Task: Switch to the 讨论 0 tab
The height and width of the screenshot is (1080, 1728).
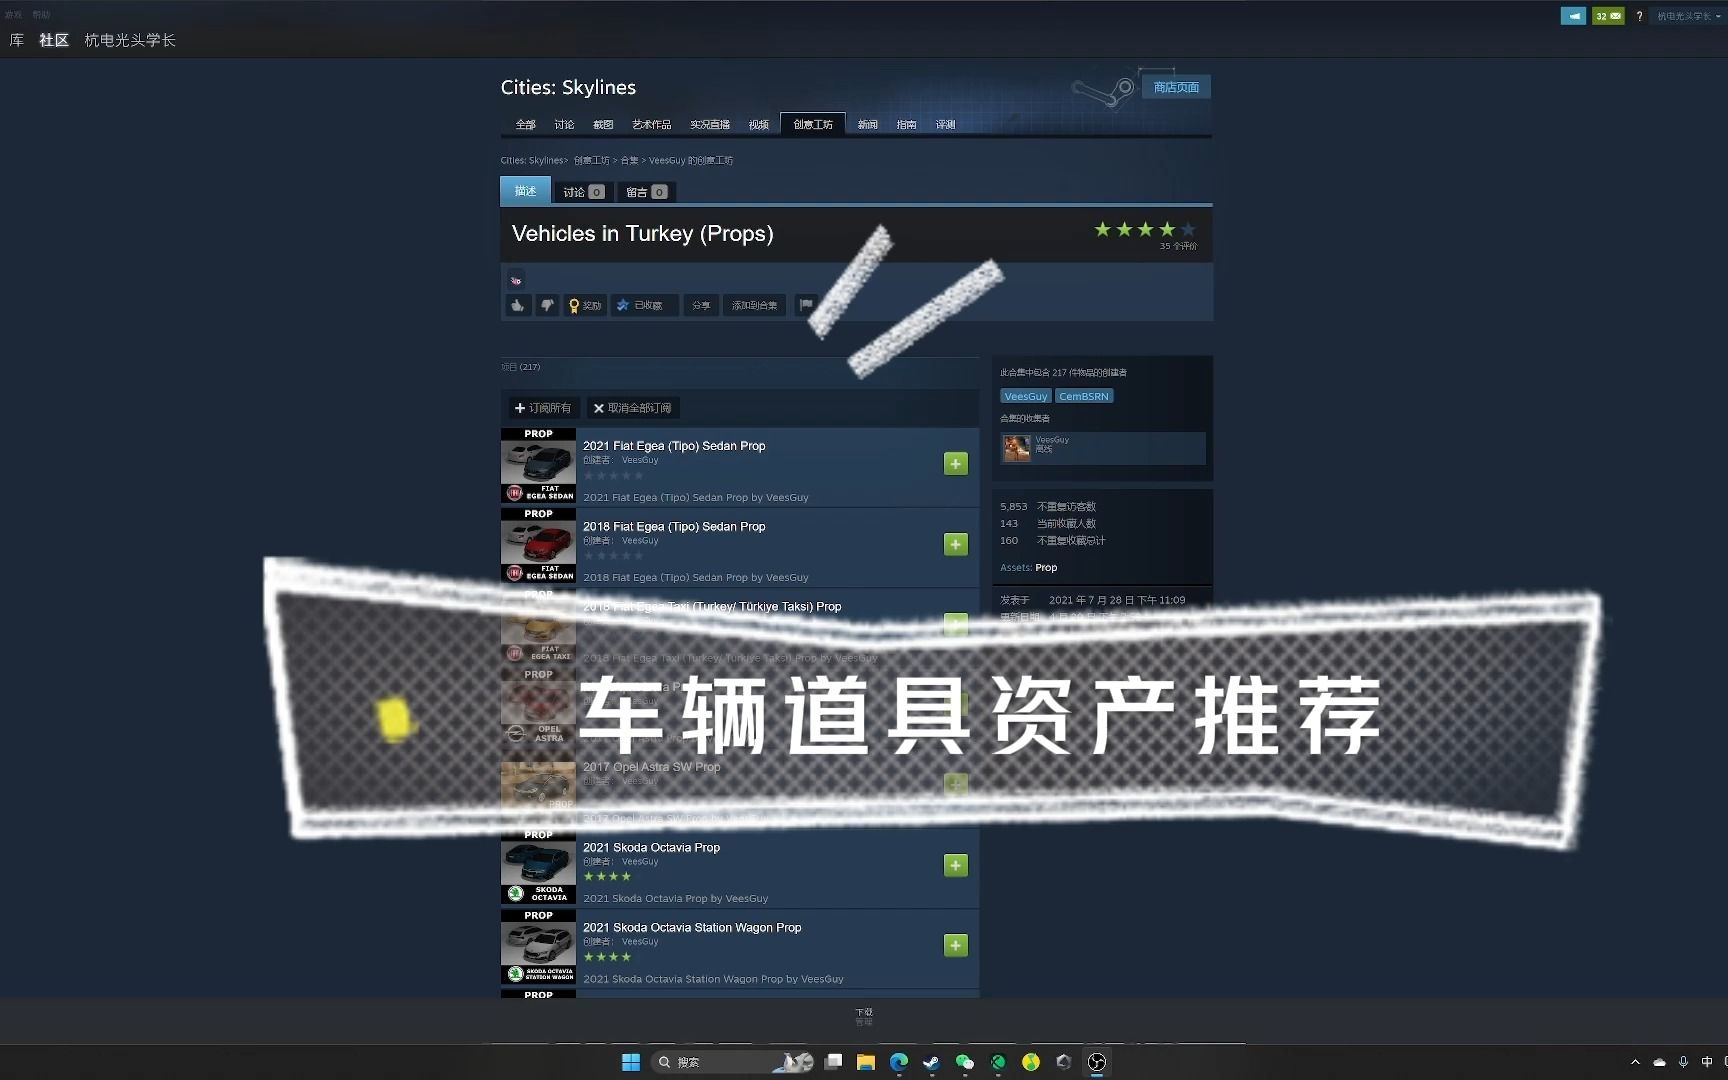Action: 583,192
